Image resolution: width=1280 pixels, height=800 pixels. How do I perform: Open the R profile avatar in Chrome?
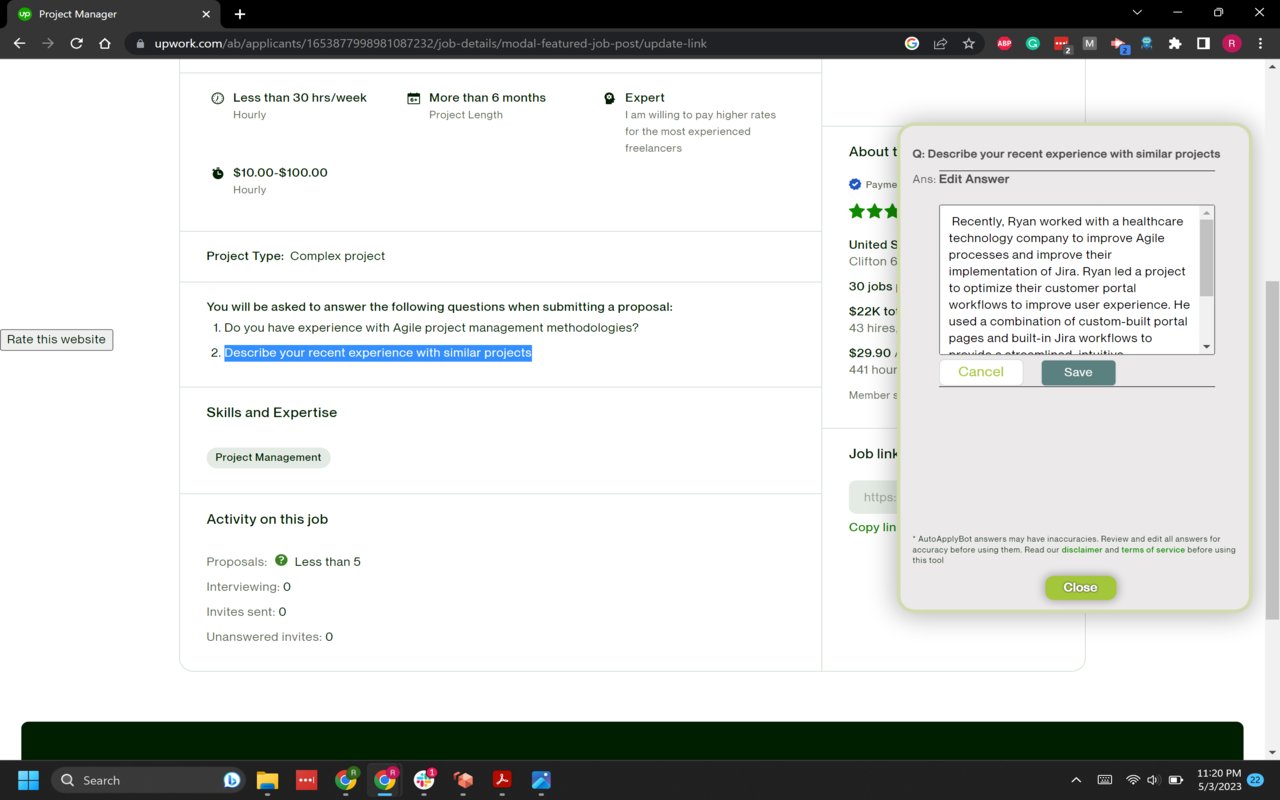click(1230, 43)
